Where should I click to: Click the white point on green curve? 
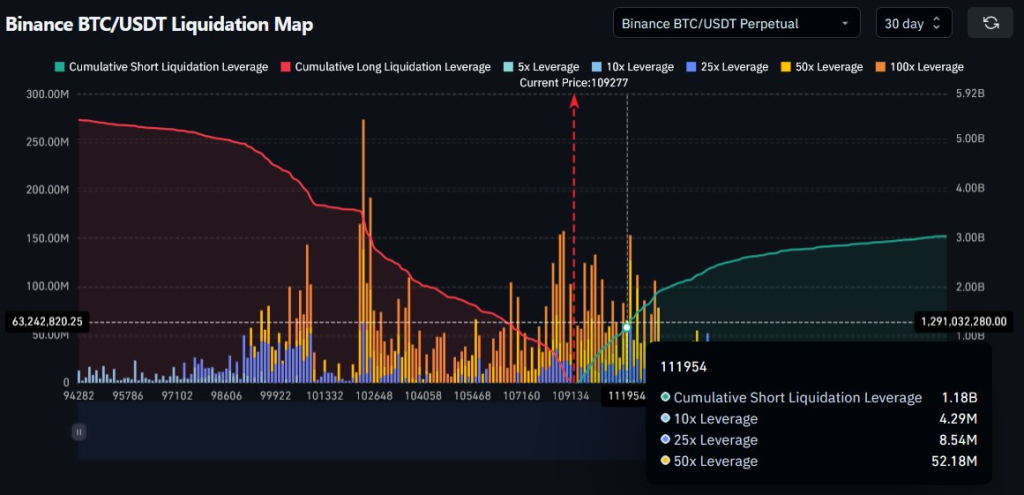tap(627, 327)
